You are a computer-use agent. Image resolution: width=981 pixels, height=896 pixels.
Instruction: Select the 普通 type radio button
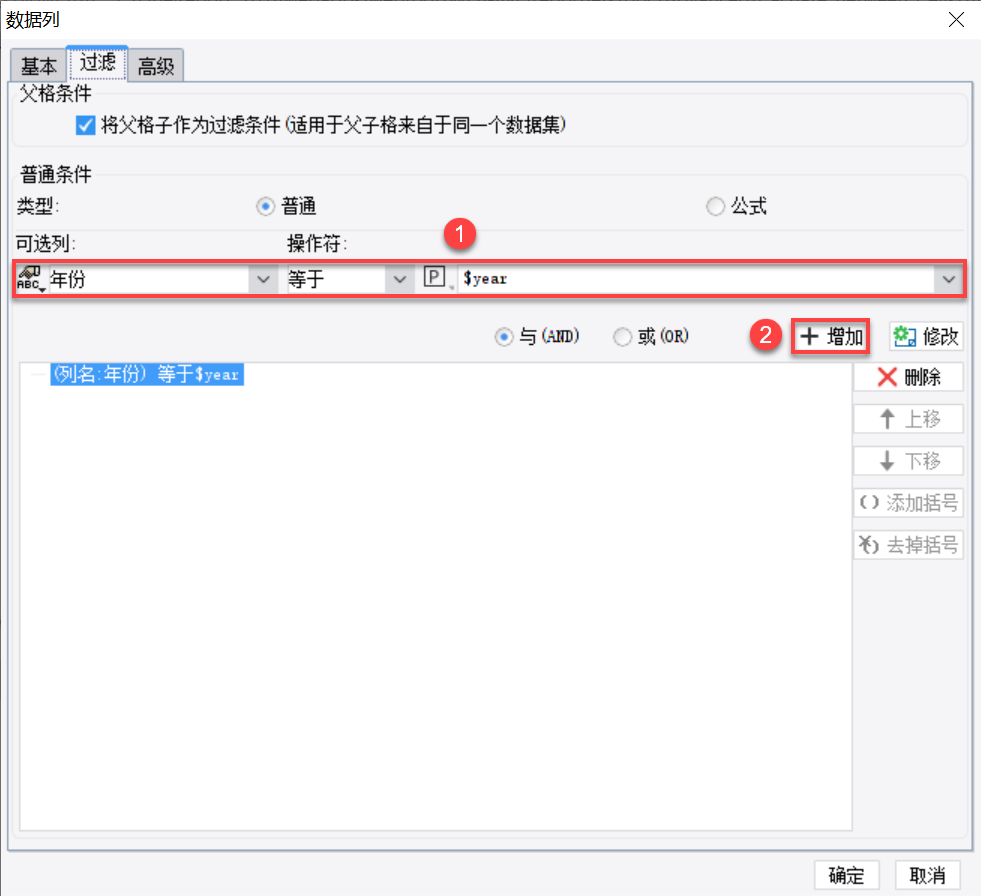[265, 206]
